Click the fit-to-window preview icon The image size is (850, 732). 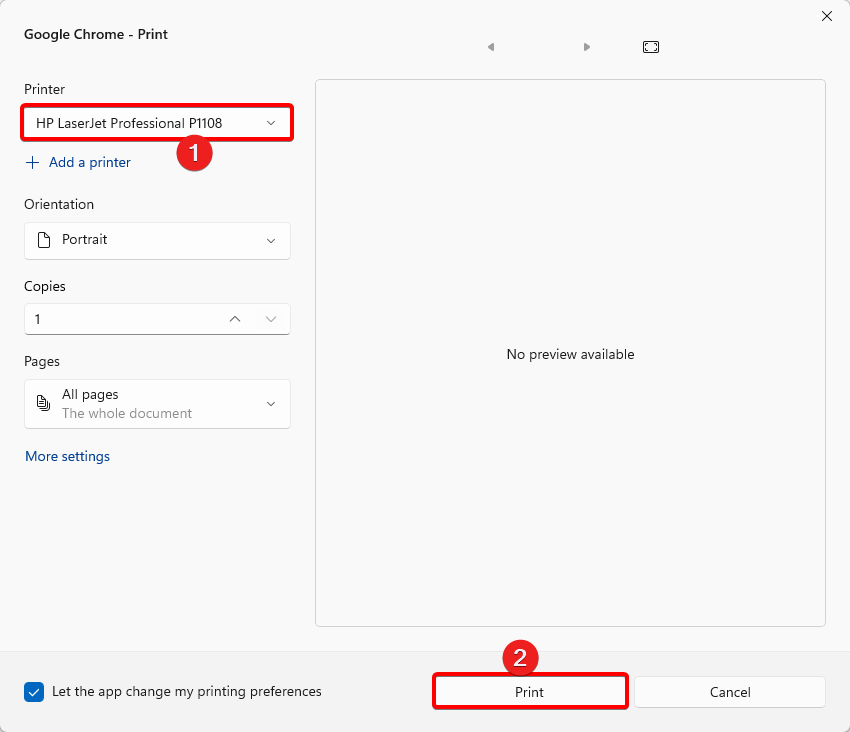coord(650,46)
